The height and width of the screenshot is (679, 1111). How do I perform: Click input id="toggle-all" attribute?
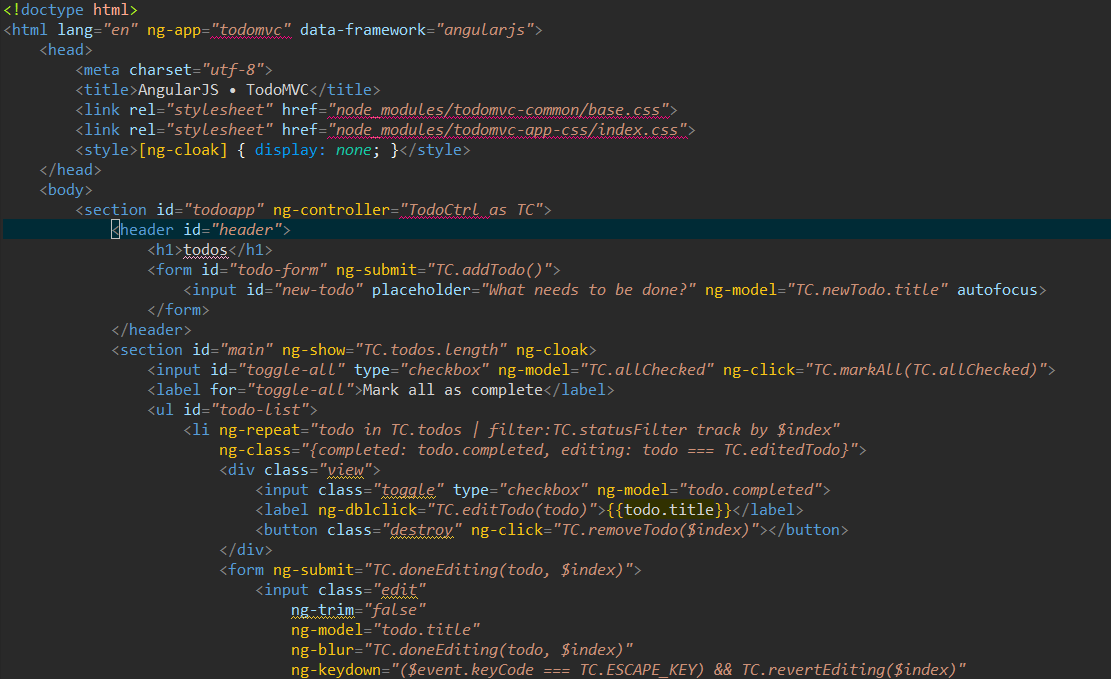[x=277, y=369]
